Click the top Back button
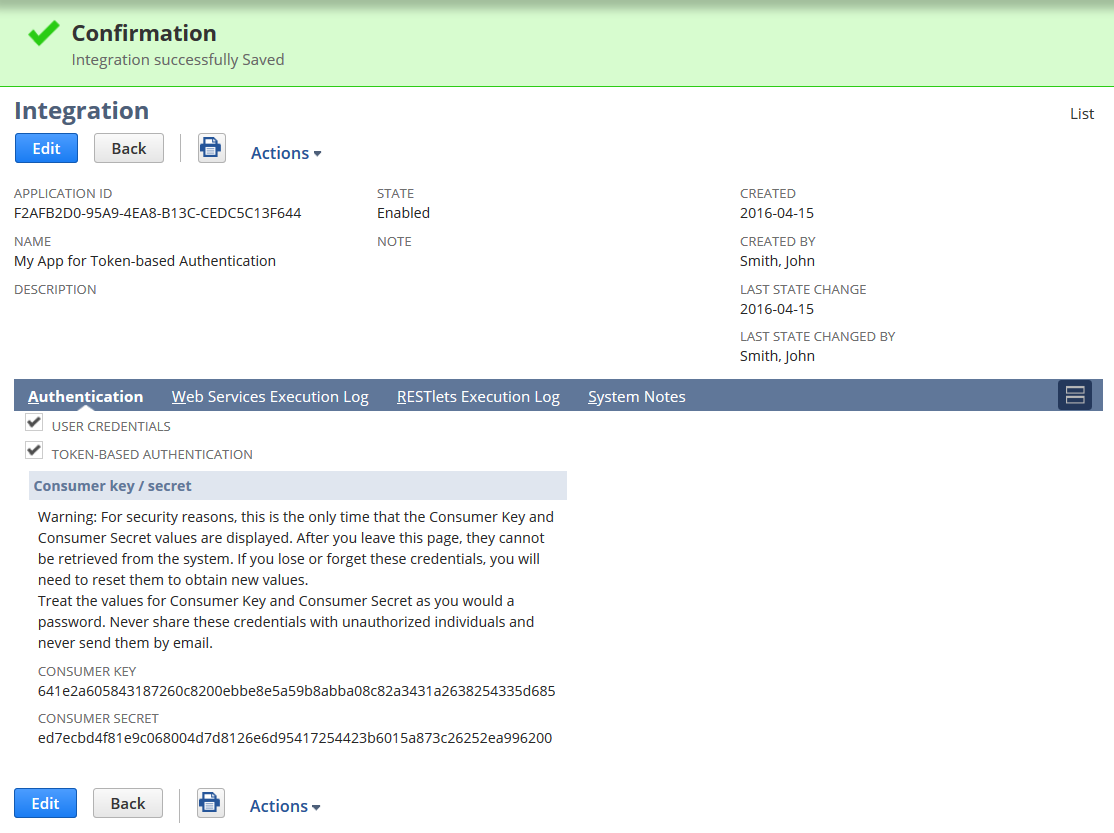 point(128,147)
